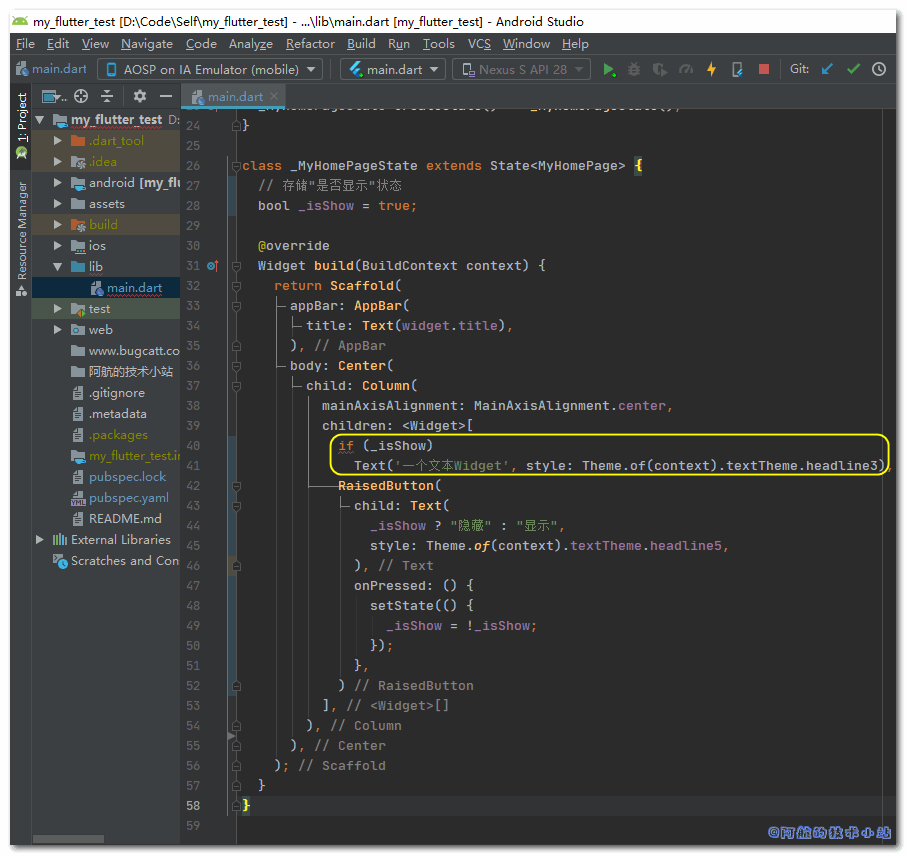The height and width of the screenshot is (856, 907).
Task: Open the AOSP on IA Emulator device dropdown
Action: click(210, 69)
